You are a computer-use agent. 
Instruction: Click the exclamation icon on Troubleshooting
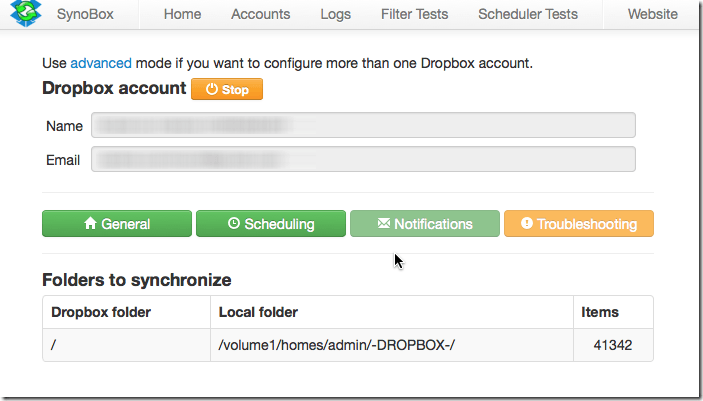[x=527, y=223]
